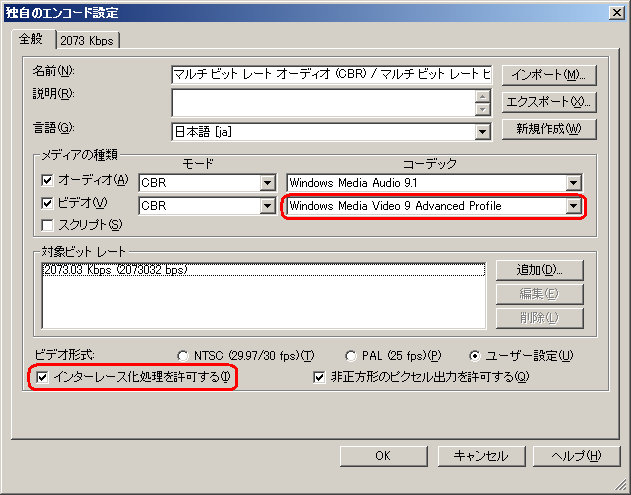Uncheck the オーディオ checkbox

point(47,180)
